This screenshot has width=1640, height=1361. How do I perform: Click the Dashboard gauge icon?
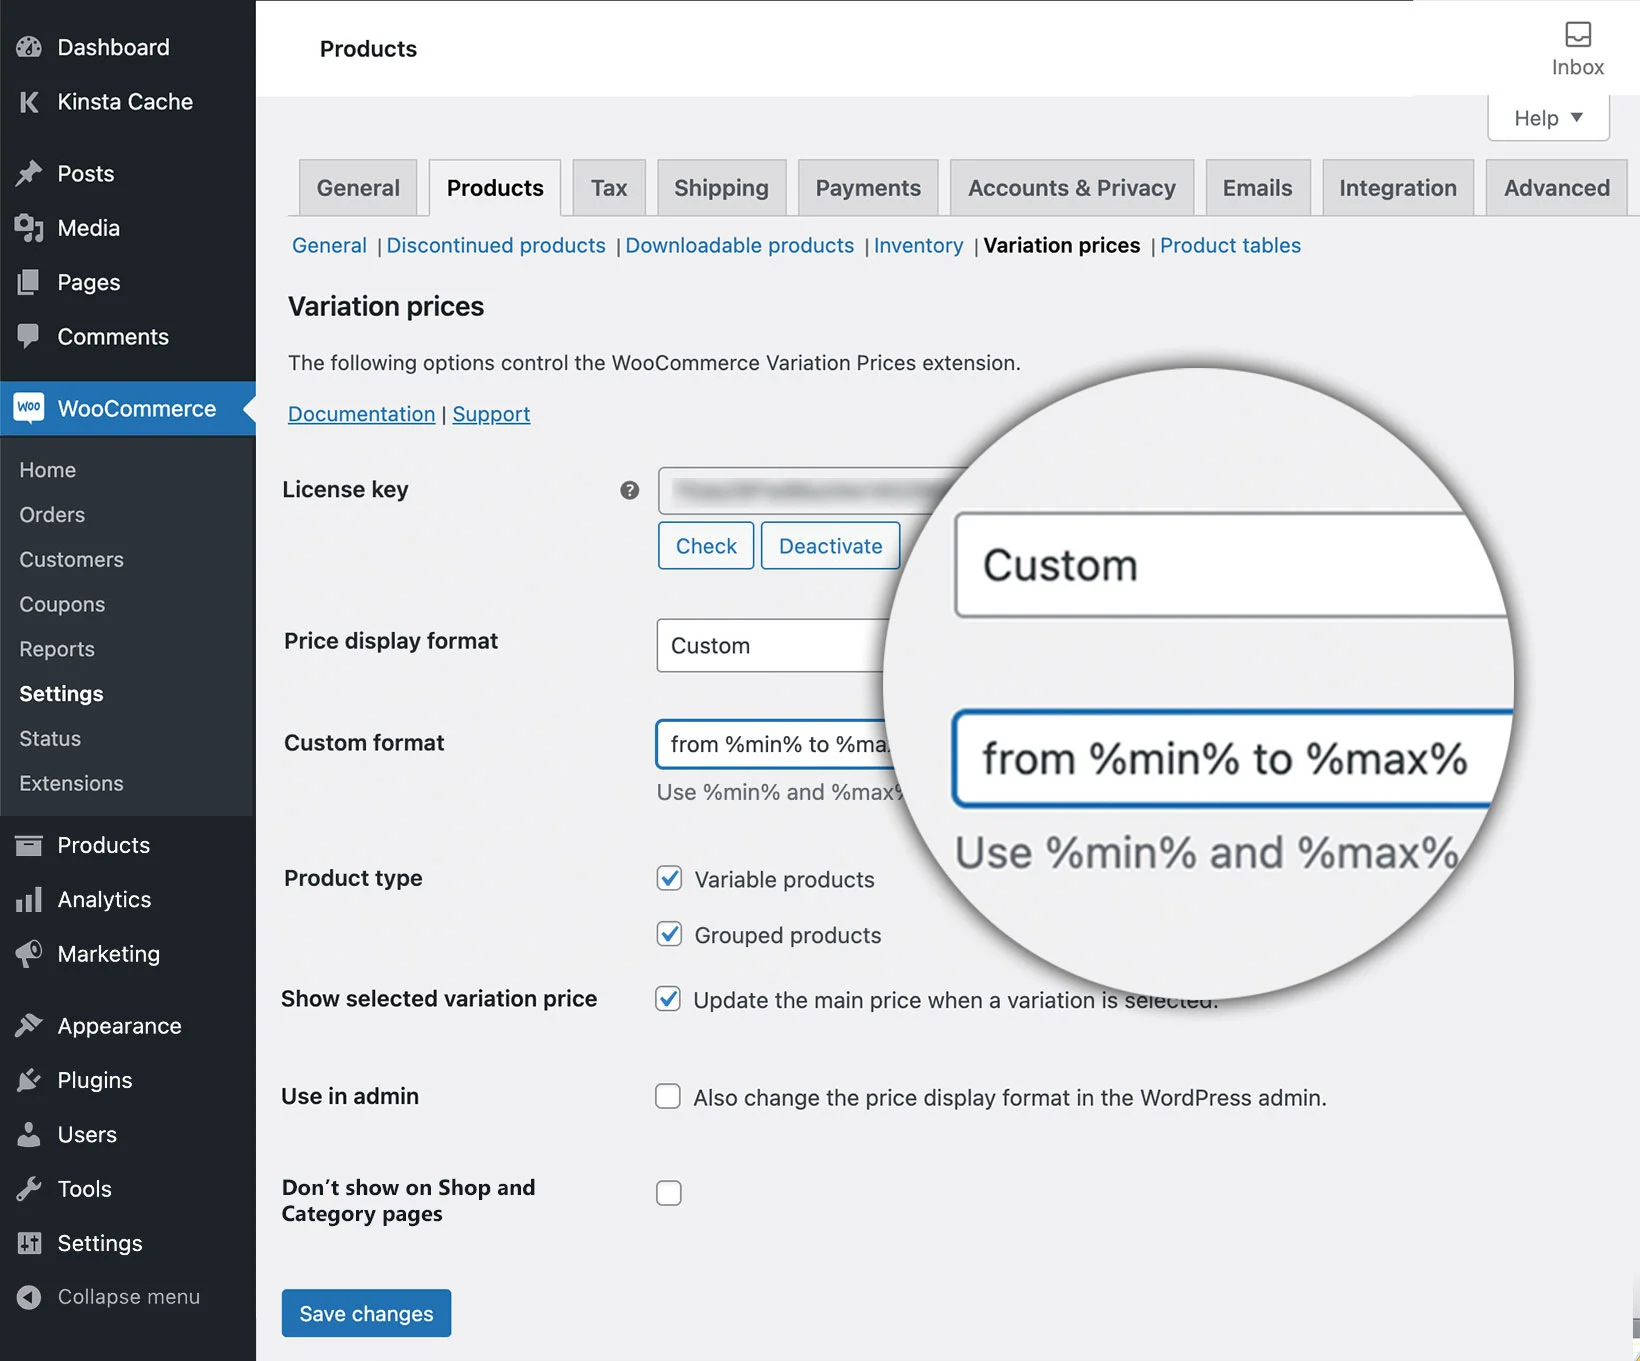29,47
